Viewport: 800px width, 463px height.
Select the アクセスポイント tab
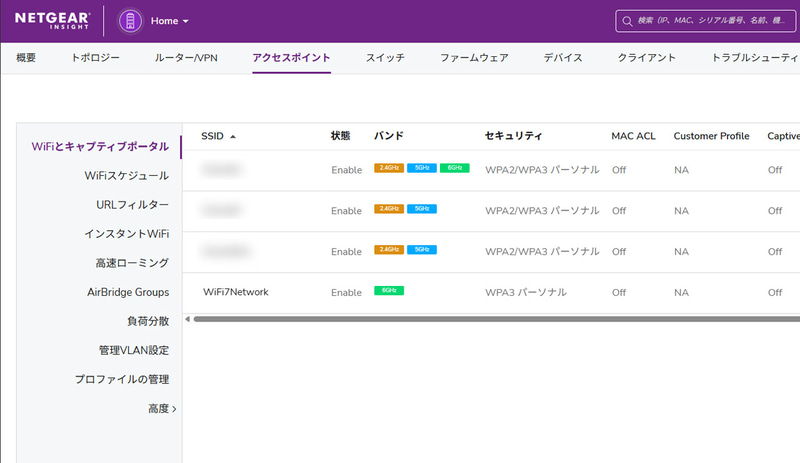291,58
